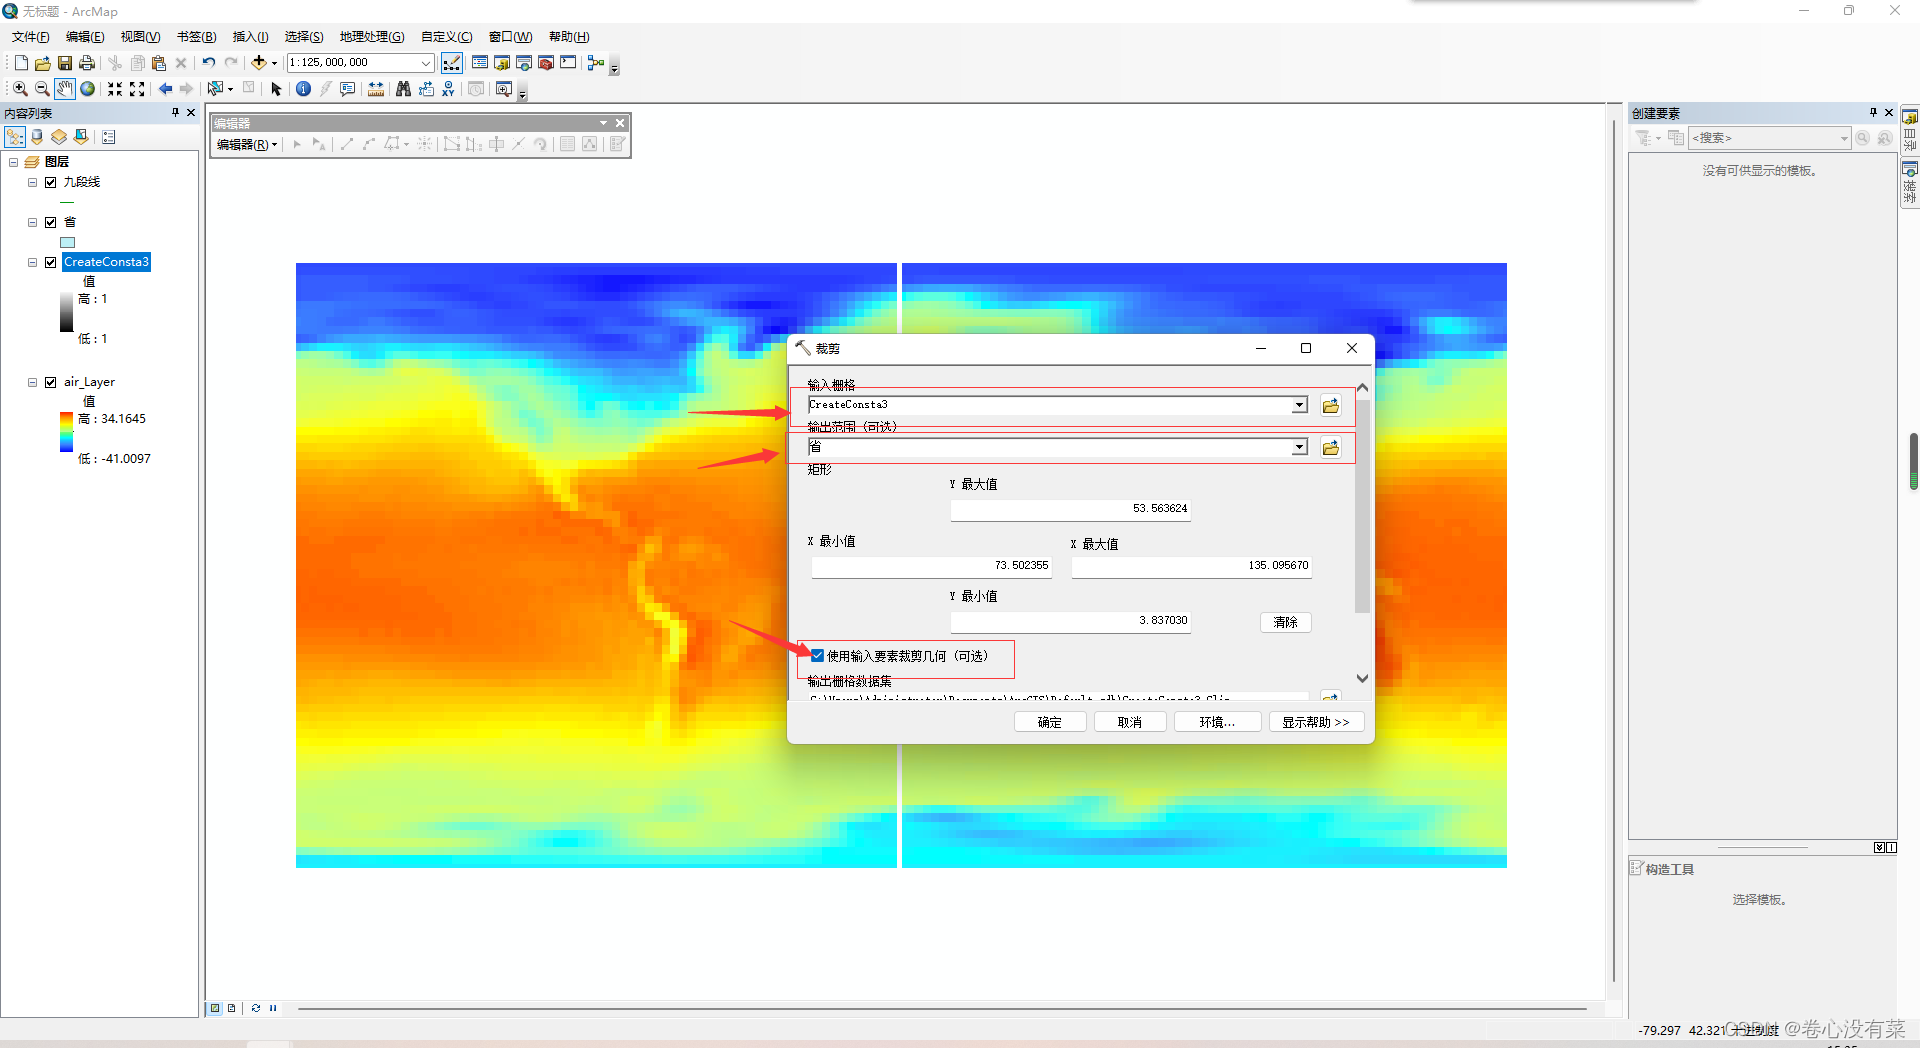Toggle visibility of 省 layer
This screenshot has height=1048, width=1920.
pyautogui.click(x=50, y=222)
